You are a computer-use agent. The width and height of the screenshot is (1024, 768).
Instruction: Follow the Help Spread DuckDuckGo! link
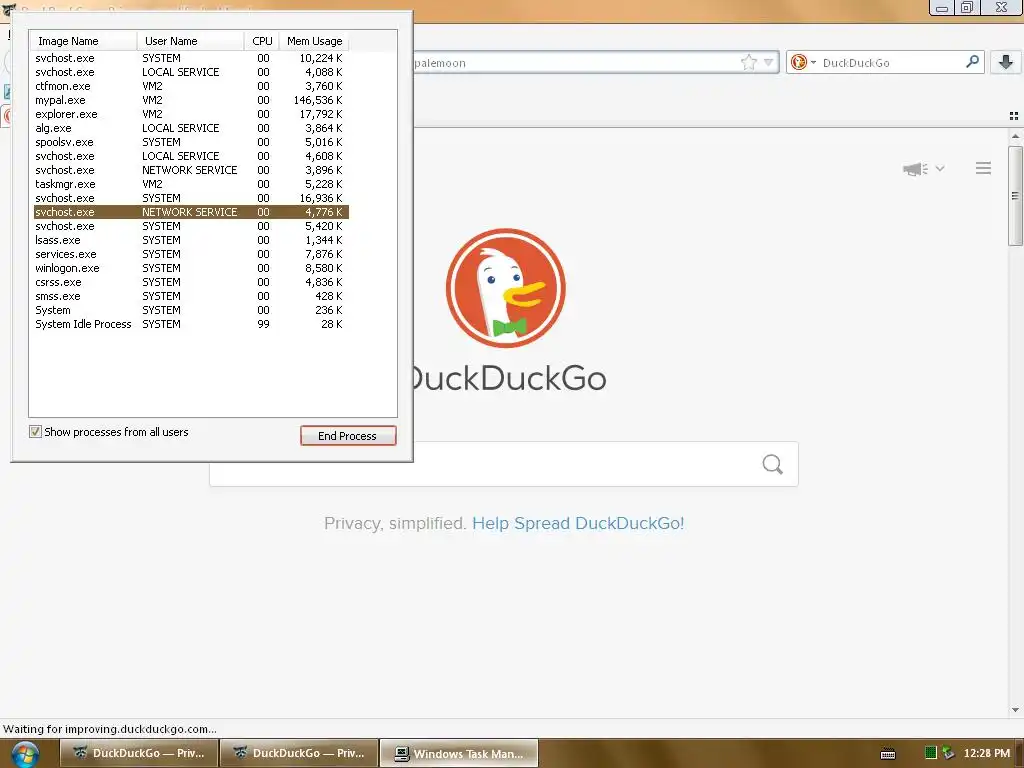point(578,523)
